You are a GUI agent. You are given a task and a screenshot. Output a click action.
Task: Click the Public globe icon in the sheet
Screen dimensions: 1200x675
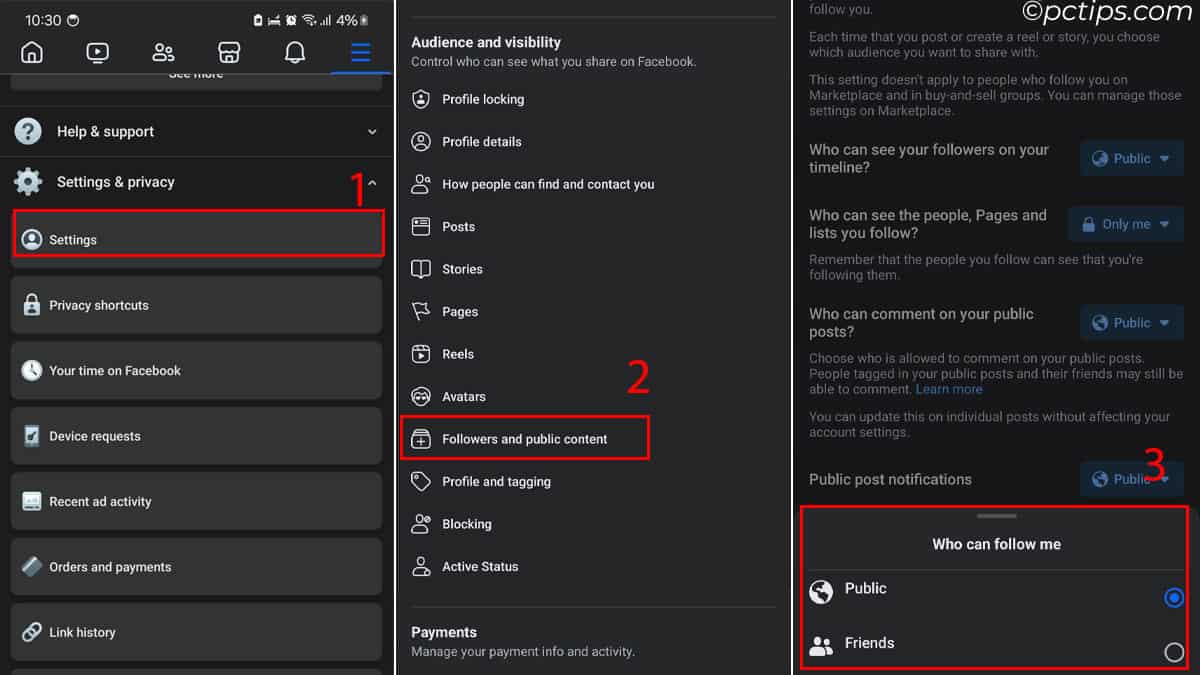[x=821, y=591]
